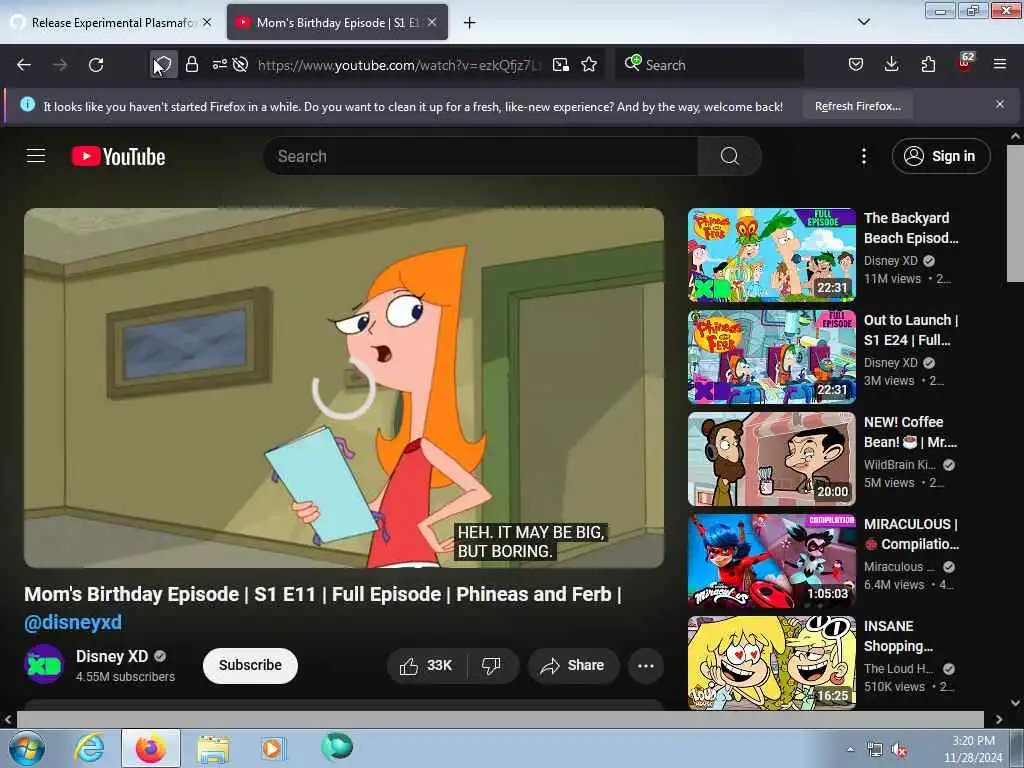Play NEW! Coffee Bean Mr. Bean video thumbnail
This screenshot has width=1024, height=768.
tap(771, 458)
